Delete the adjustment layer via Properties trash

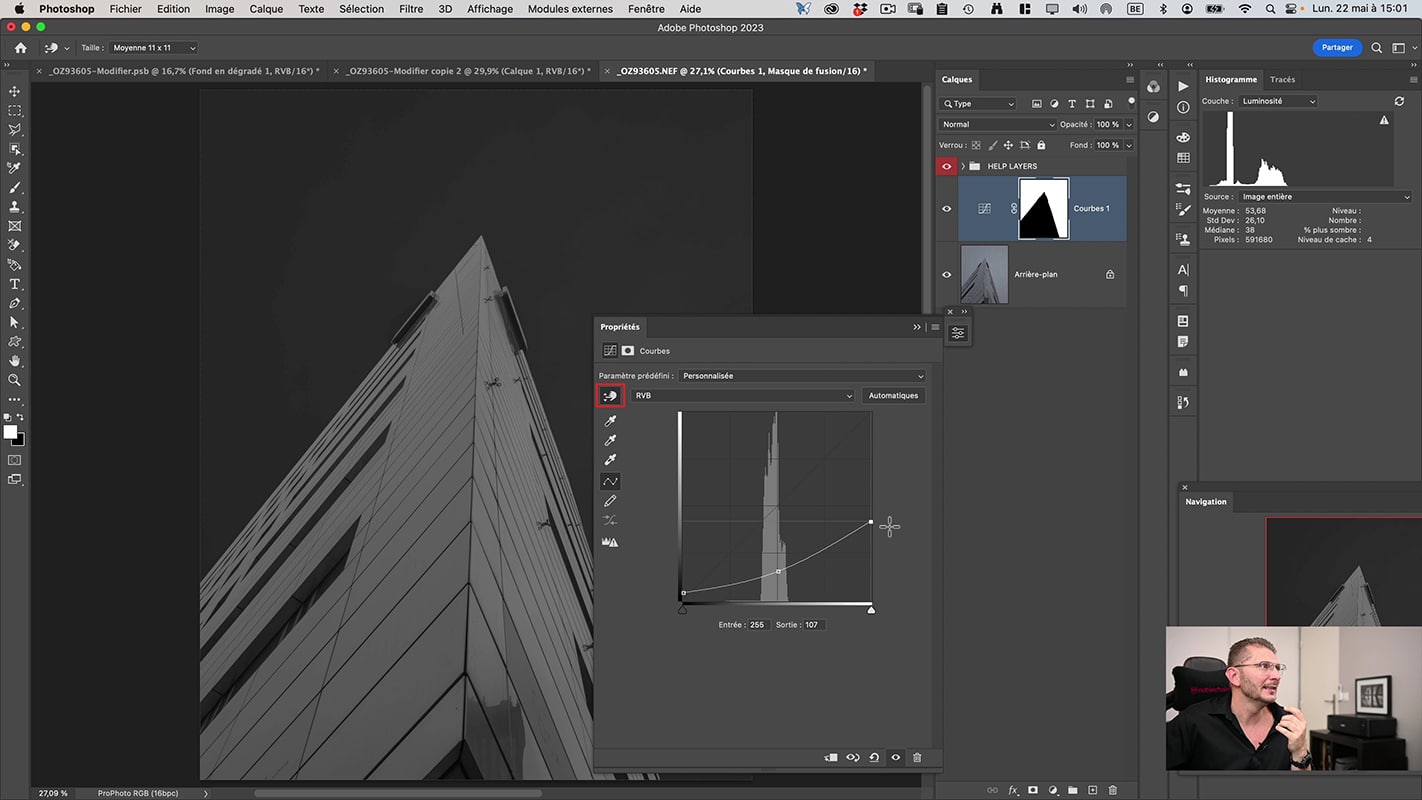point(917,758)
